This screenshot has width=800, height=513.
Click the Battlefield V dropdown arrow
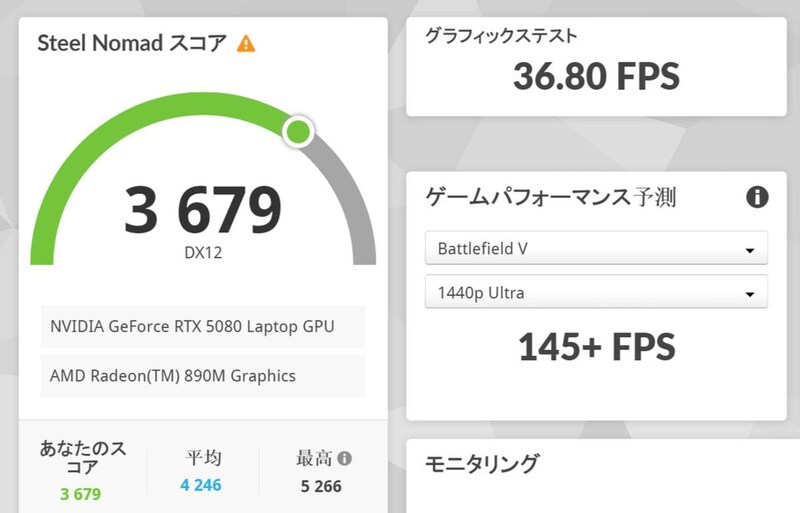[749, 250]
